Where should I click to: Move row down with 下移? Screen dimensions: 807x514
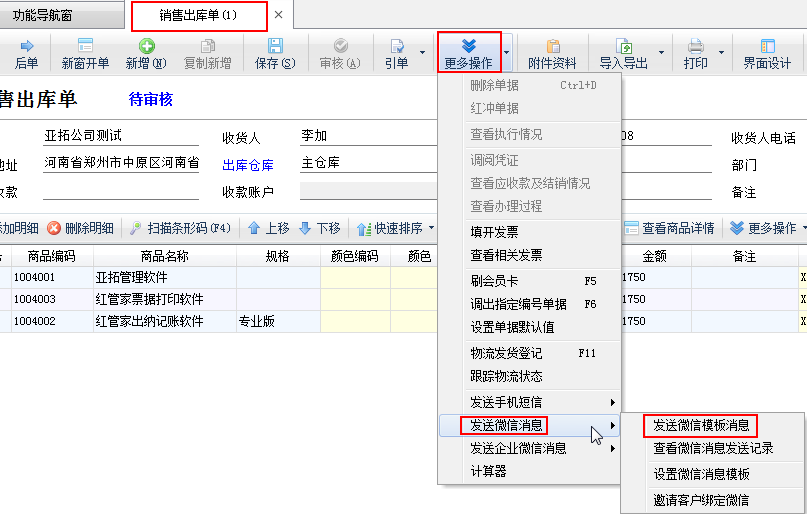click(x=305, y=228)
